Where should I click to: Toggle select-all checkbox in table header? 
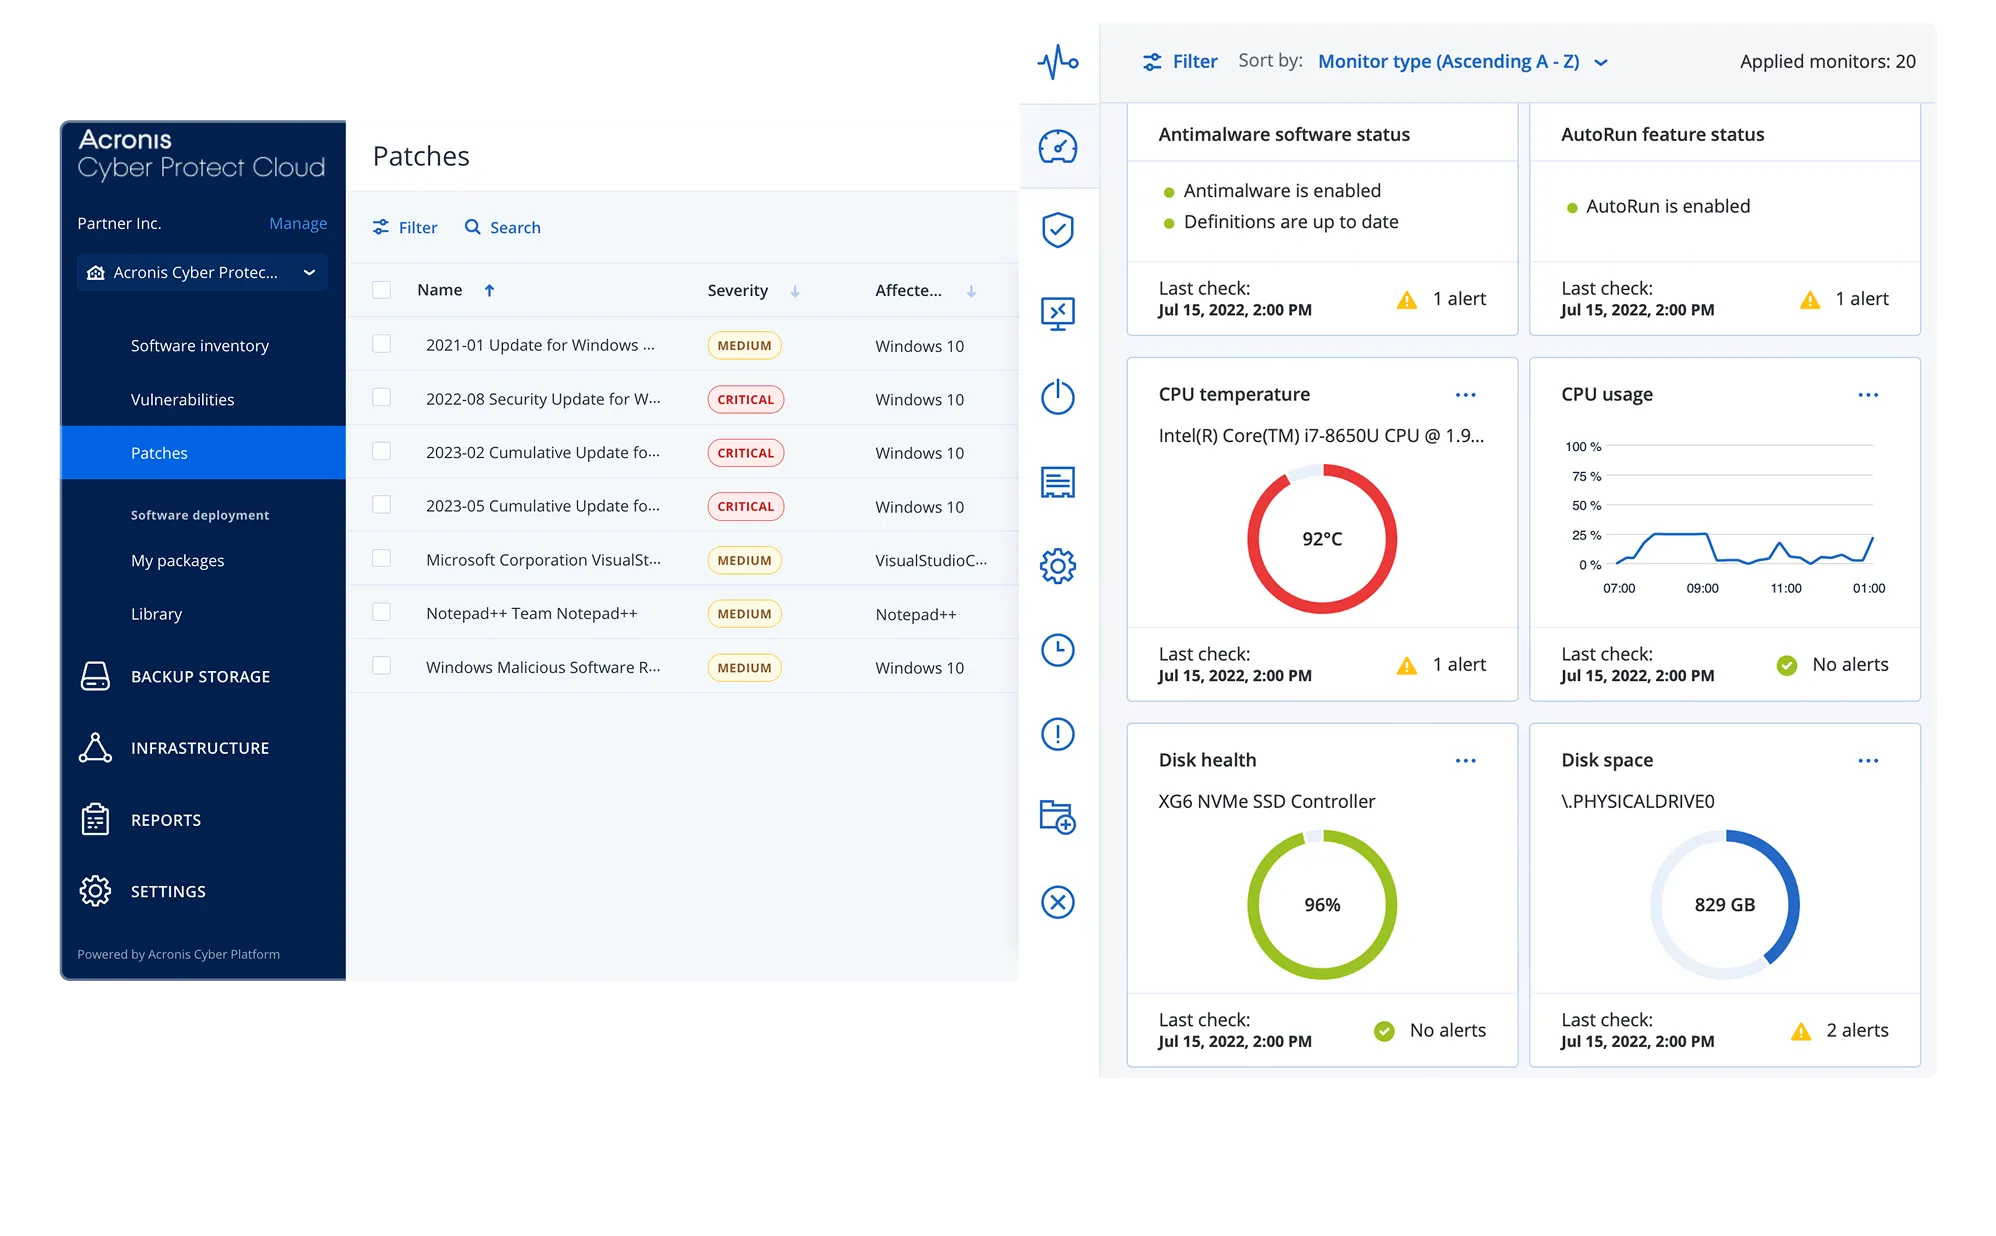(x=381, y=290)
